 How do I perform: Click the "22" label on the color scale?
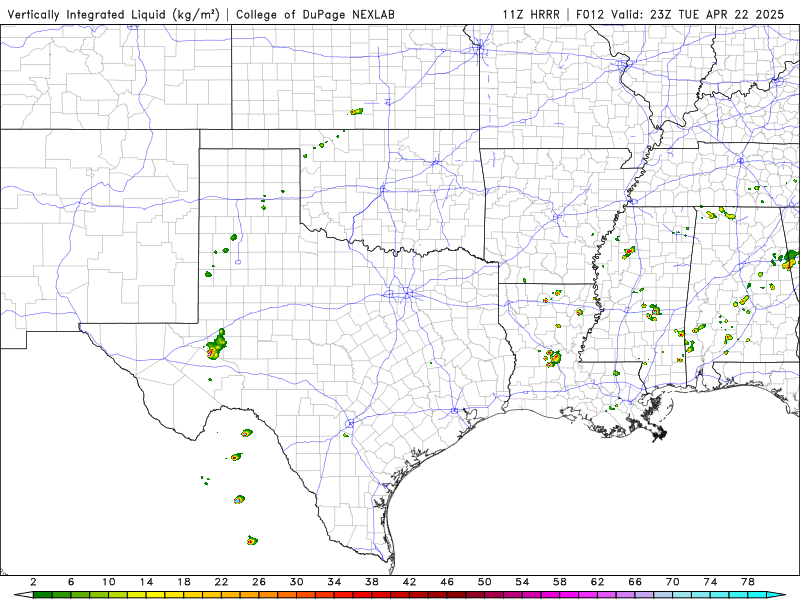click(x=221, y=582)
